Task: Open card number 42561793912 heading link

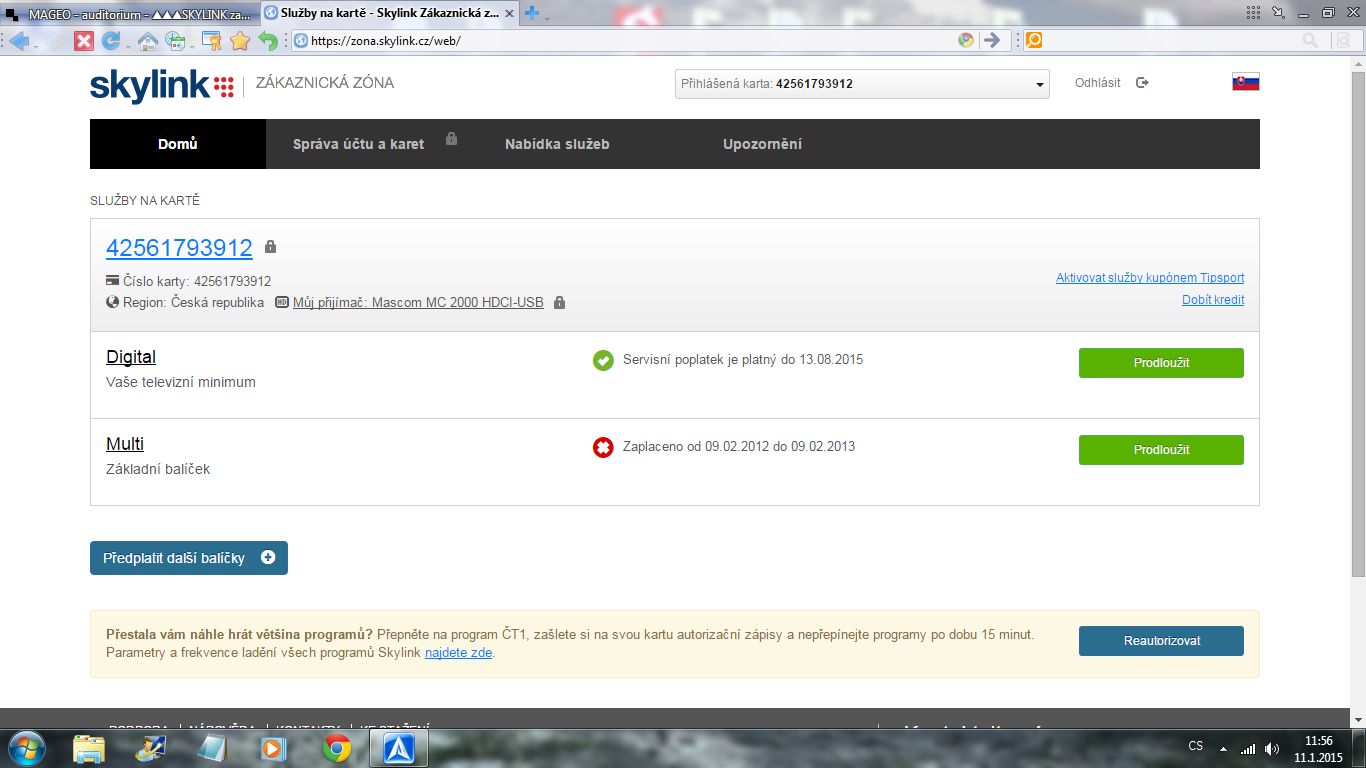Action: 179,247
